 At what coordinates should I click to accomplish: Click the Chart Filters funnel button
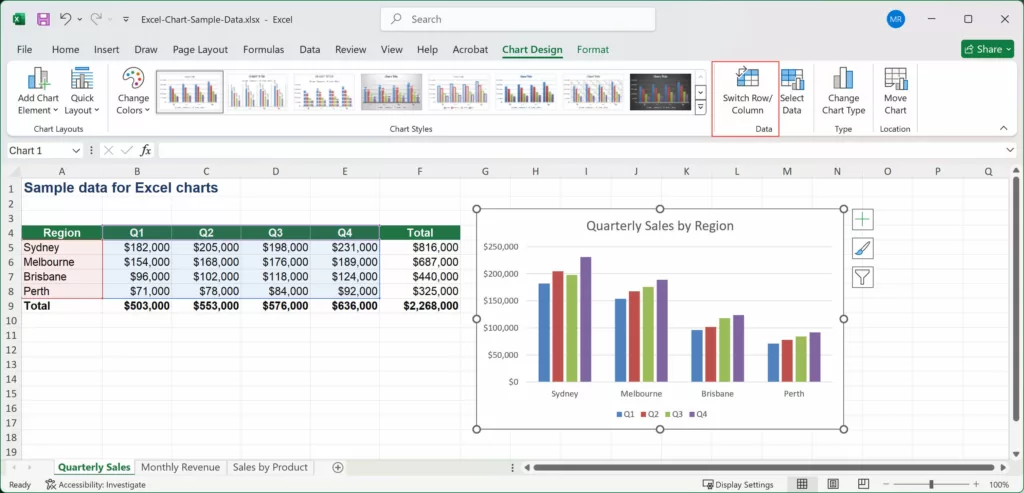coord(862,278)
